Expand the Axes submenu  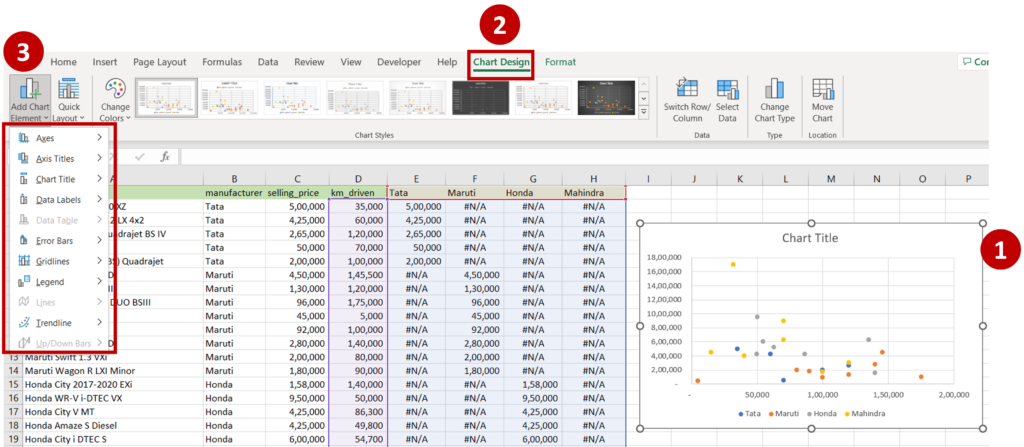(60, 138)
